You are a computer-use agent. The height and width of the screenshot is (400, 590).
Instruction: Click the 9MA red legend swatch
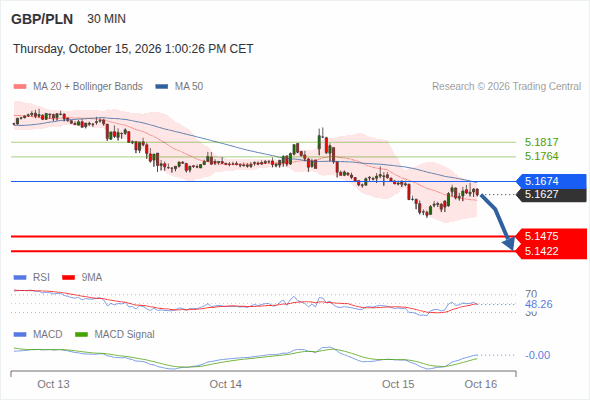pos(68,278)
